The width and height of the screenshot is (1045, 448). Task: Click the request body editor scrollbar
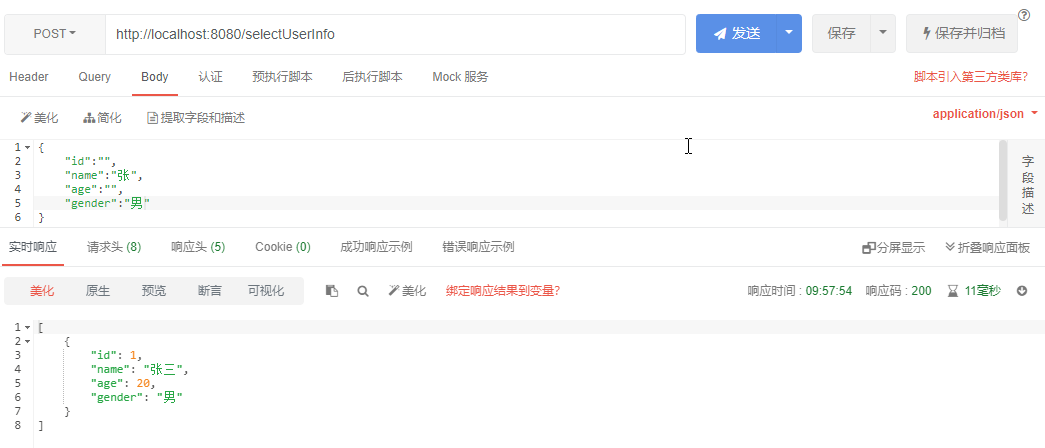point(1003,180)
